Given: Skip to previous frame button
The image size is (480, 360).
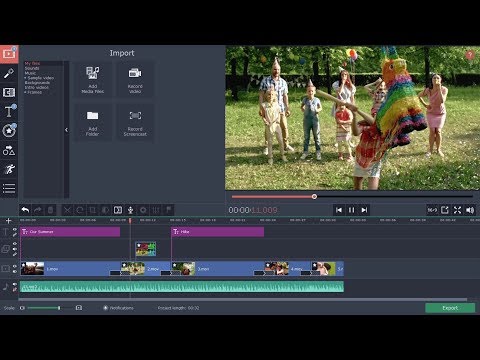Looking at the screenshot, I should (339, 210).
